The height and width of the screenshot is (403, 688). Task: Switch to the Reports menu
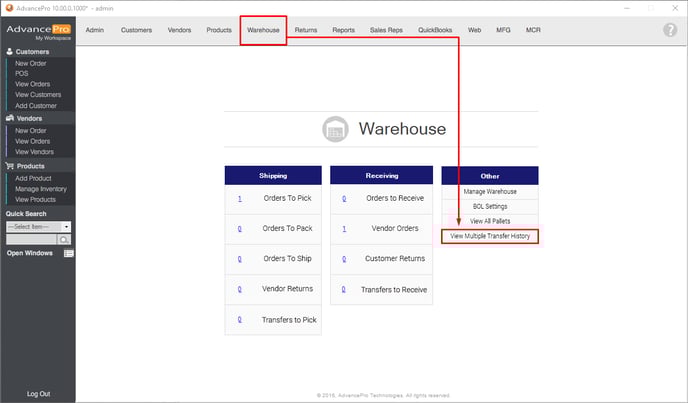pos(343,30)
